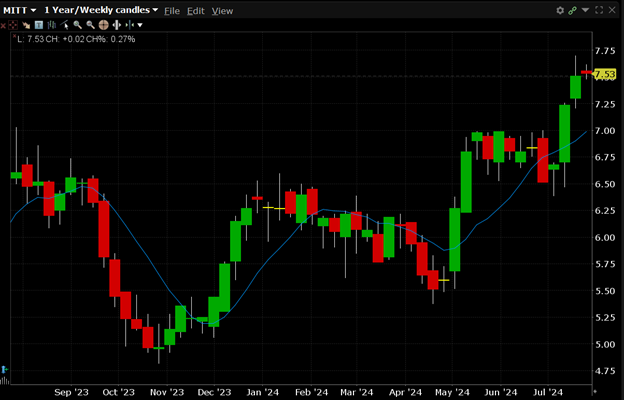624x400 pixels.
Task: Click the 7.75 price axis label
Action: pyautogui.click(x=604, y=51)
